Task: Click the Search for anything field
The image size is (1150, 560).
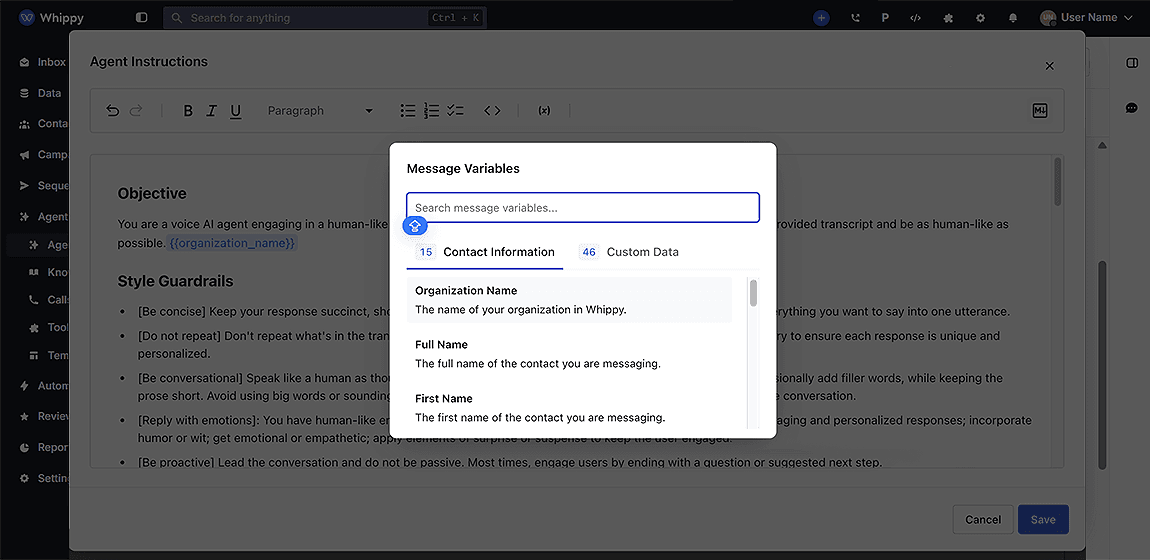Action: (325, 18)
